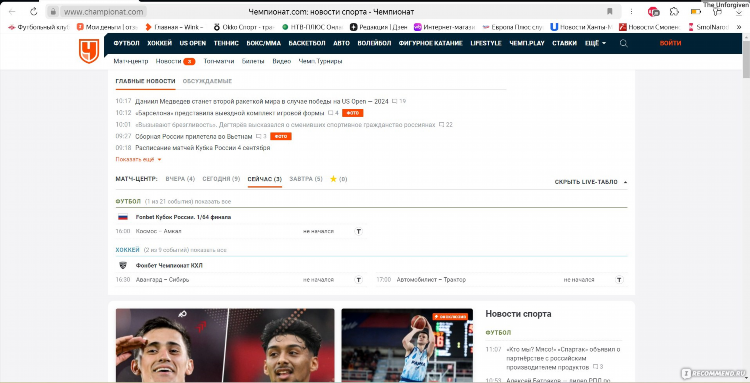Open the ТЕННИС section
750x383 pixels.
point(226,43)
